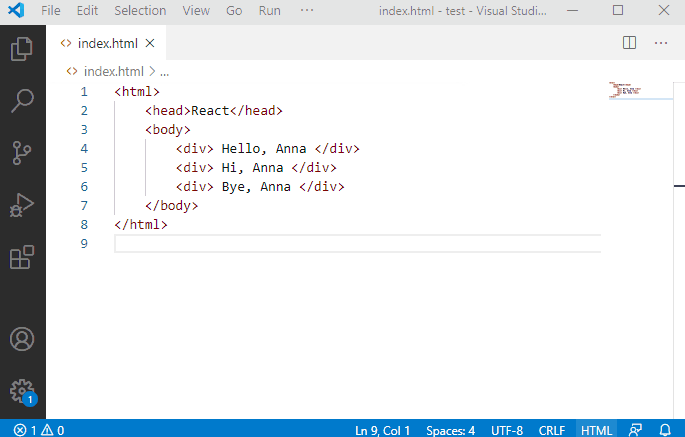Click the opening <body> tag

click(x=168, y=130)
